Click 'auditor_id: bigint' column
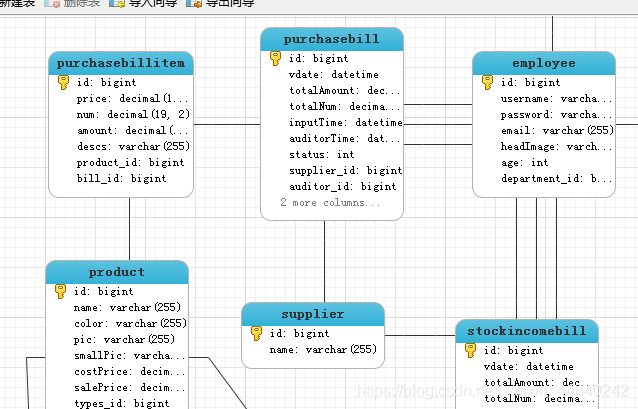The width and height of the screenshot is (638, 409). [343, 187]
